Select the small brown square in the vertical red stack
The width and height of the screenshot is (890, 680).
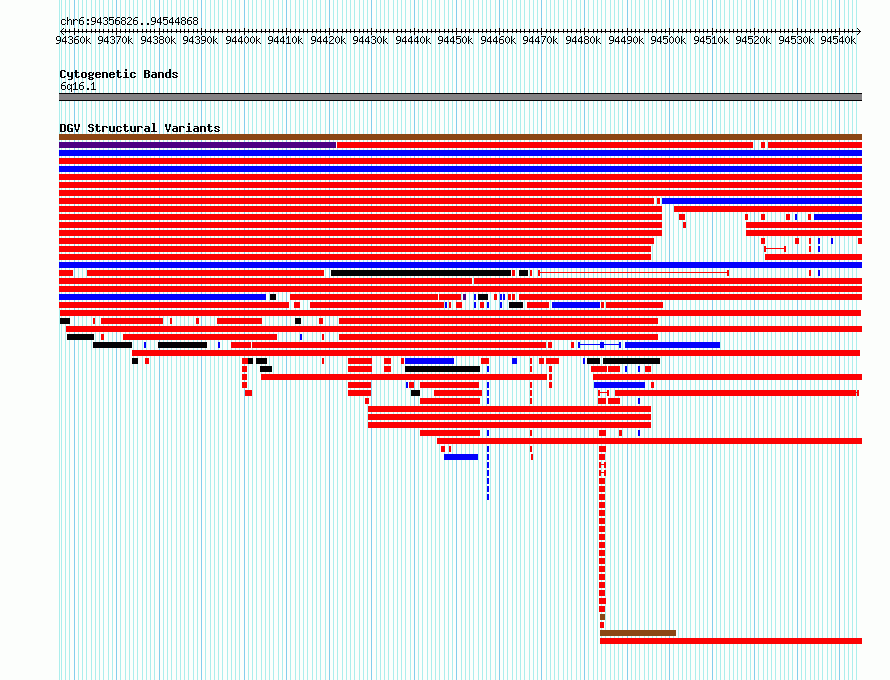pos(602,617)
